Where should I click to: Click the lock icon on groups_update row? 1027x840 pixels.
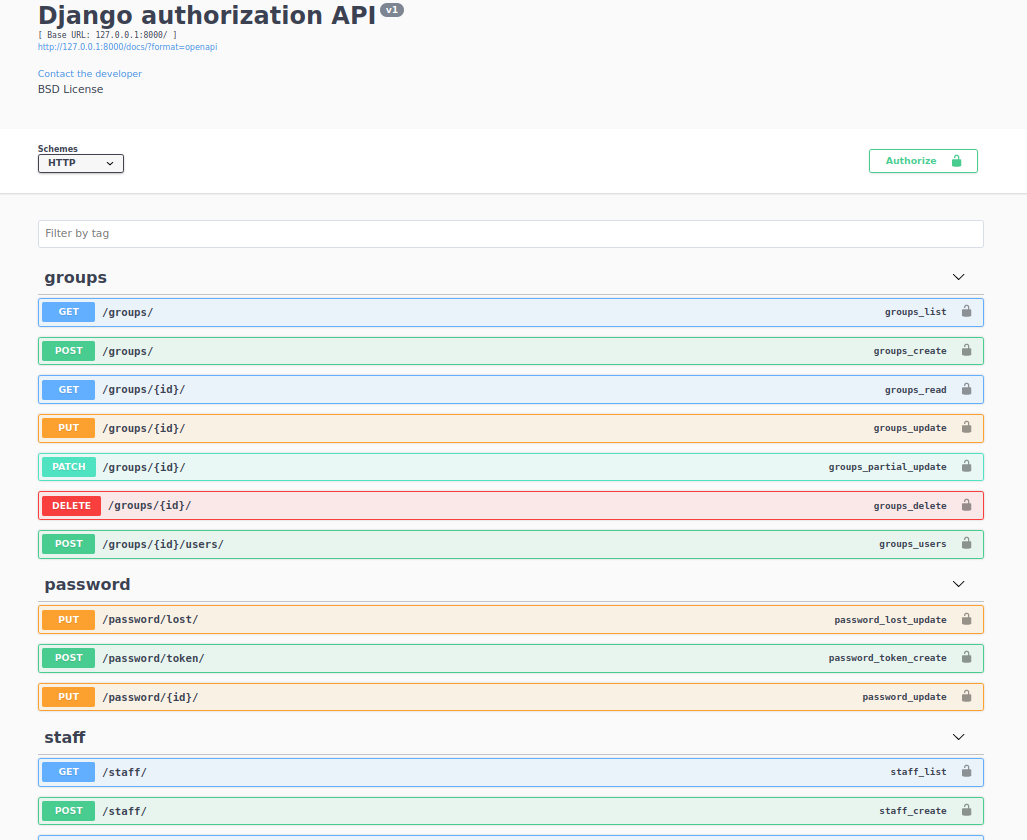tap(966, 427)
